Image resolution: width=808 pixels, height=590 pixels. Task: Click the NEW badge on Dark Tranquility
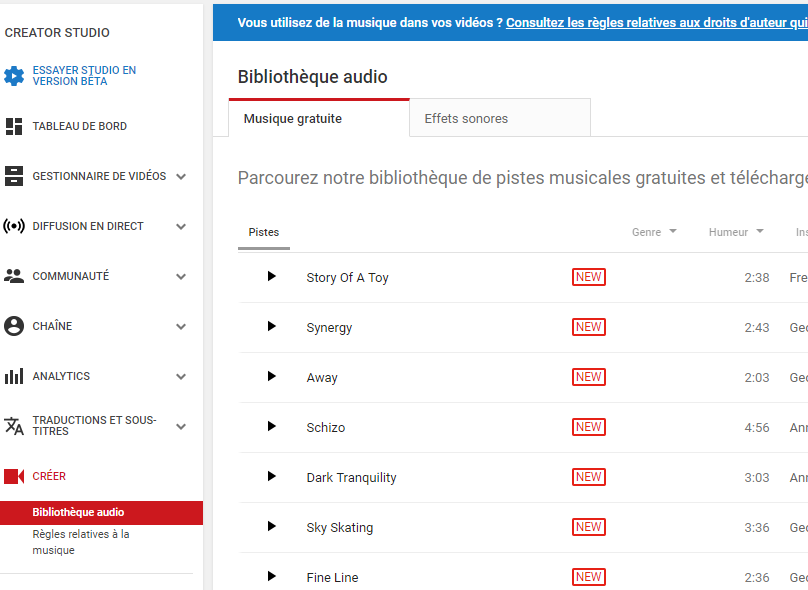588,477
